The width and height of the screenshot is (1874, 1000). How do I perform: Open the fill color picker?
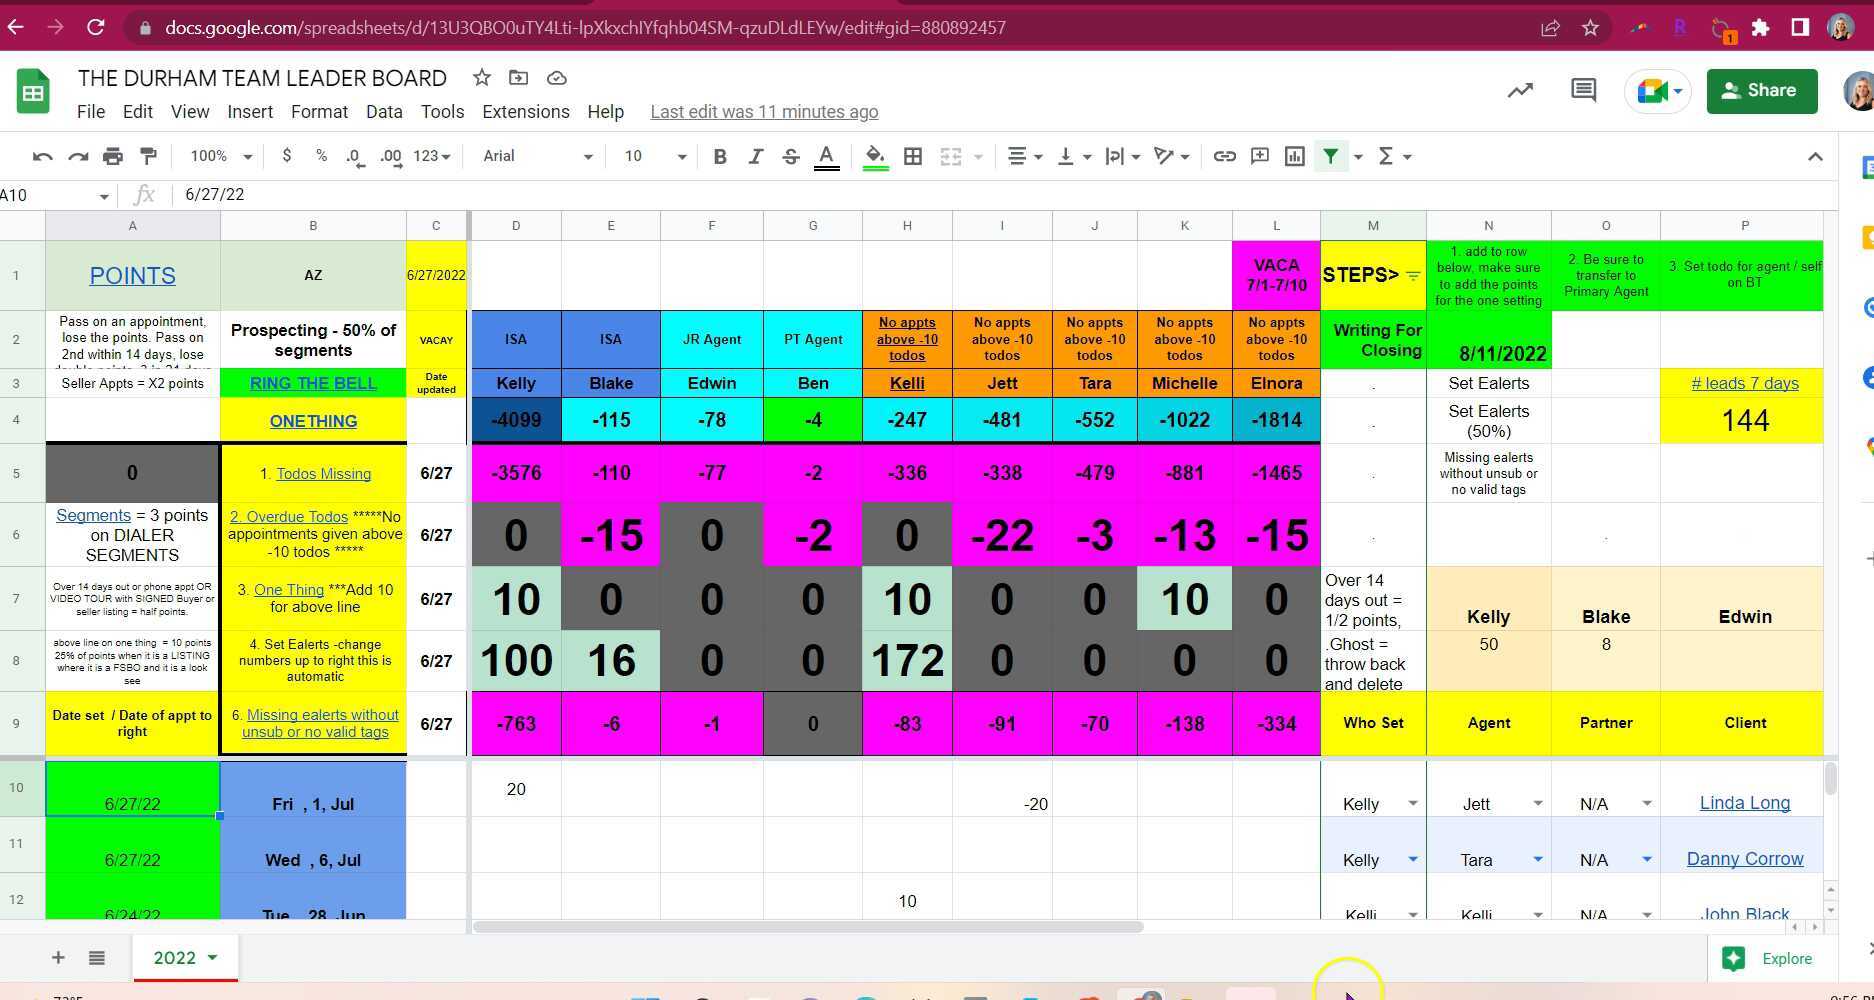[875, 156]
